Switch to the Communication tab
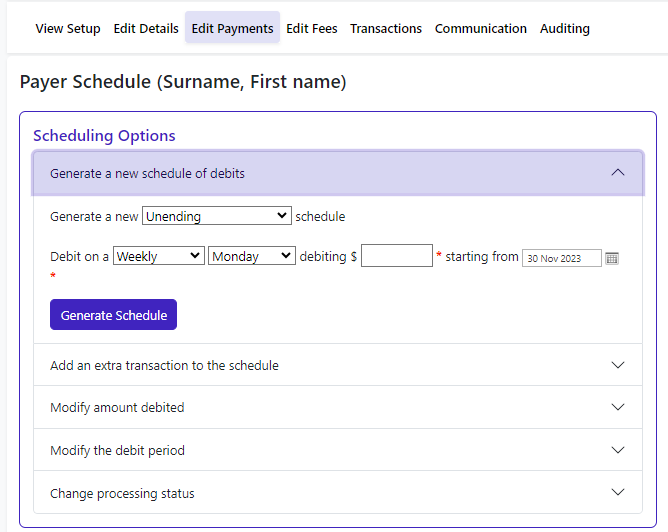 pyautogui.click(x=480, y=29)
